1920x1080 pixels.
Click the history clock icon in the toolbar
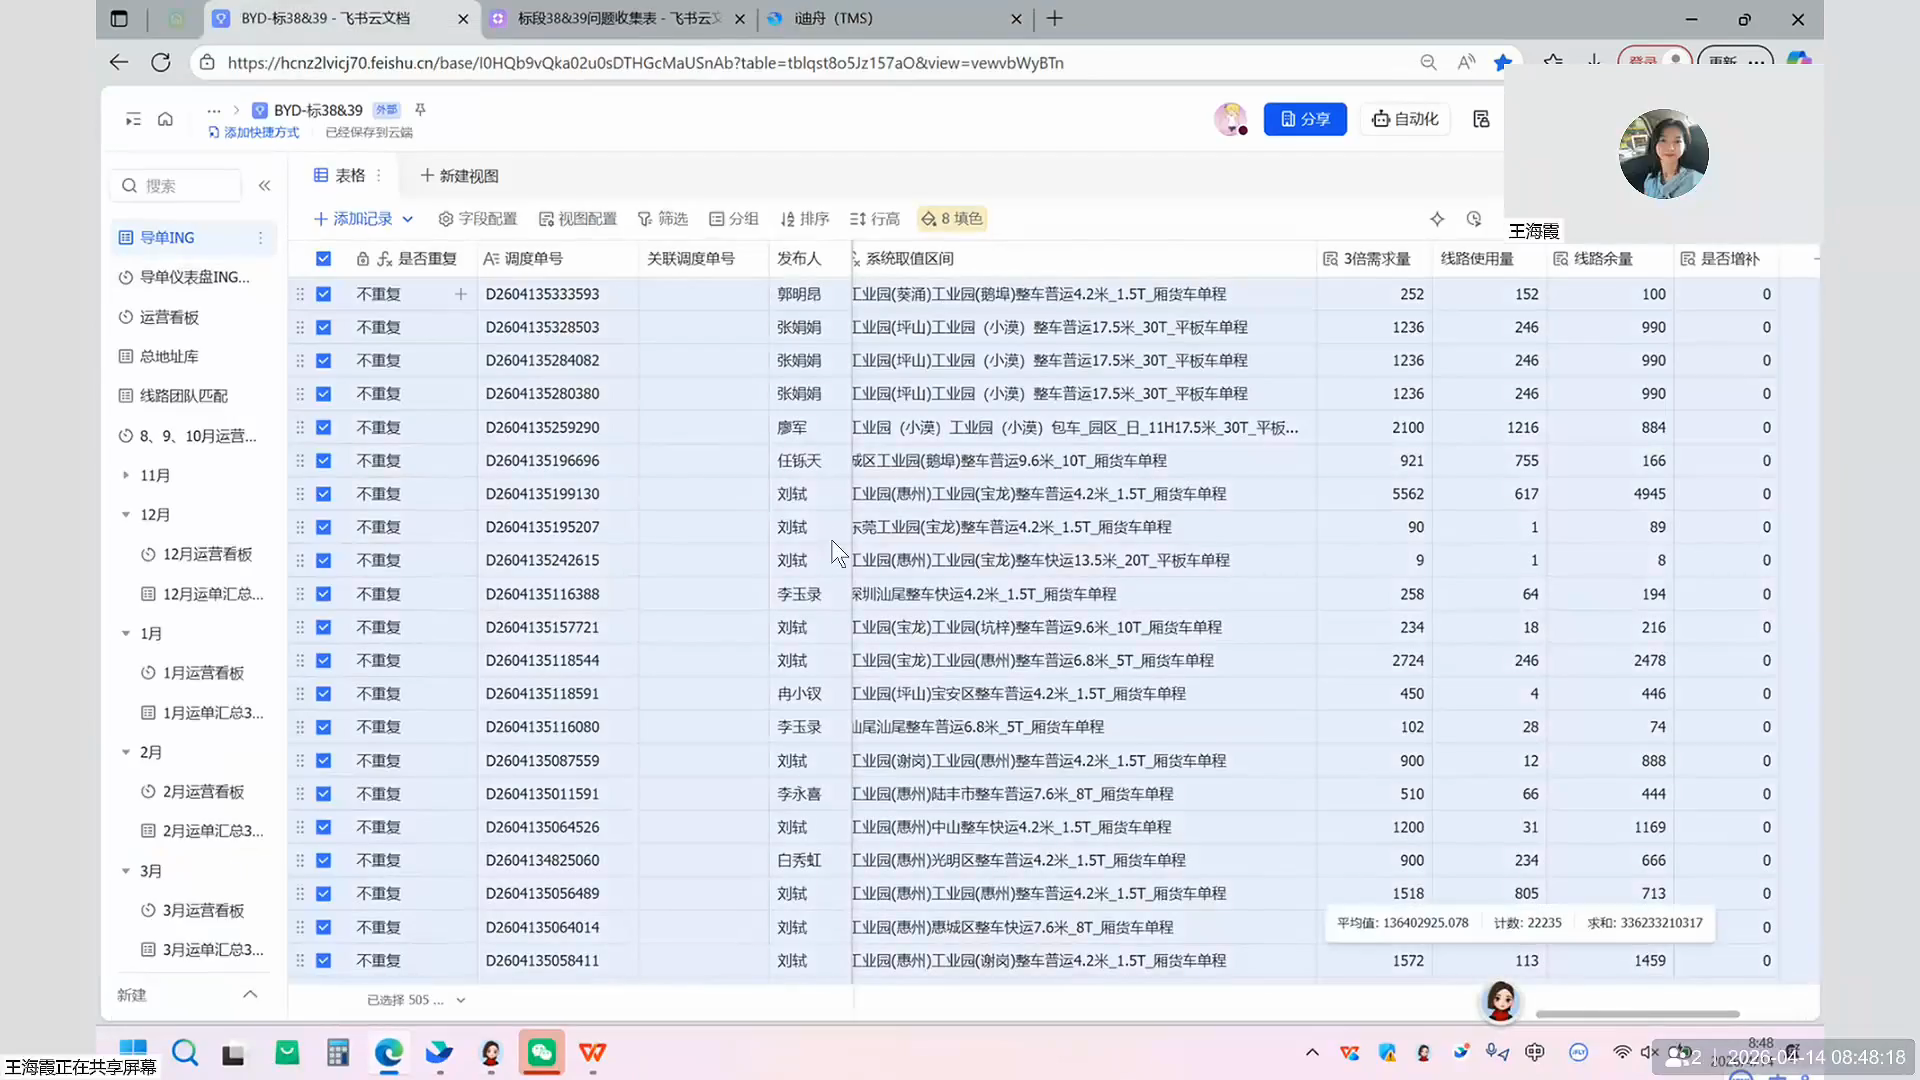coord(1473,219)
